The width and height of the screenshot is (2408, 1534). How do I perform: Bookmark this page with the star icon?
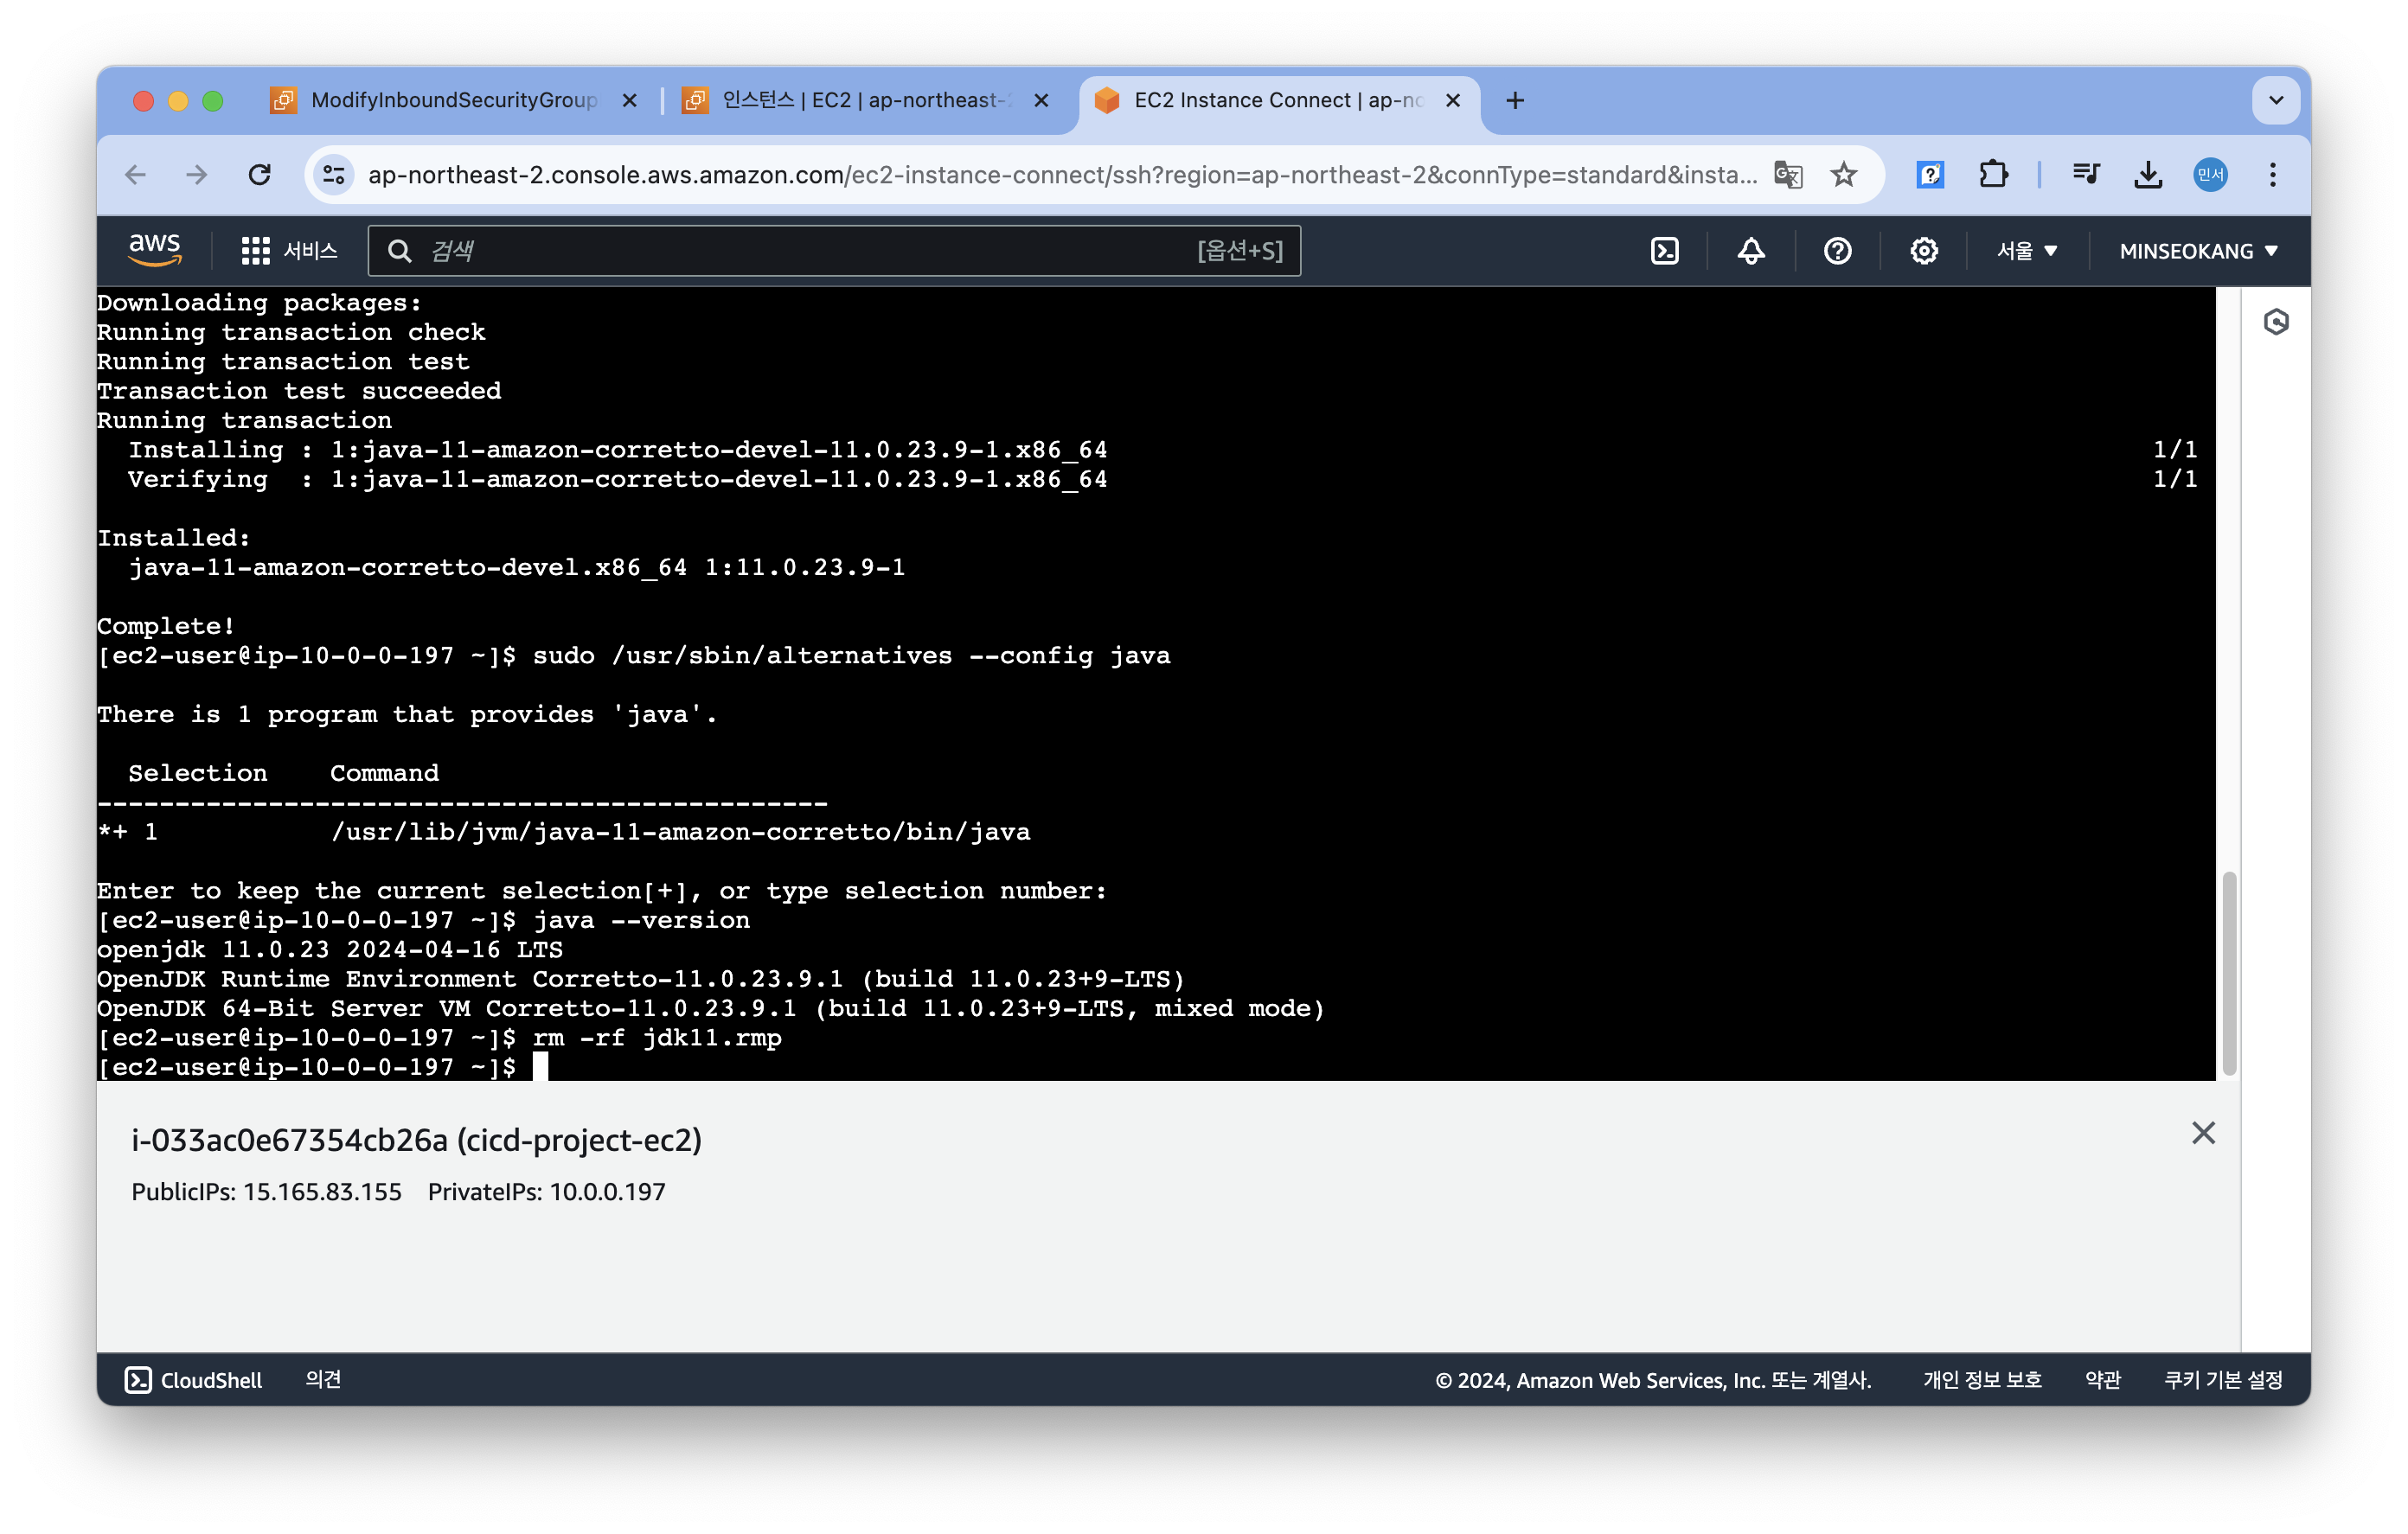(x=1843, y=175)
